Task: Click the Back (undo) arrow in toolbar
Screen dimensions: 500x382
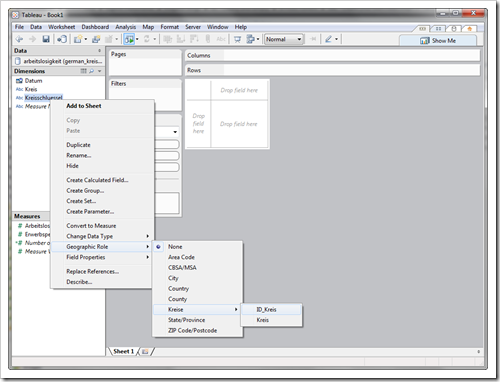Action: click(19, 39)
